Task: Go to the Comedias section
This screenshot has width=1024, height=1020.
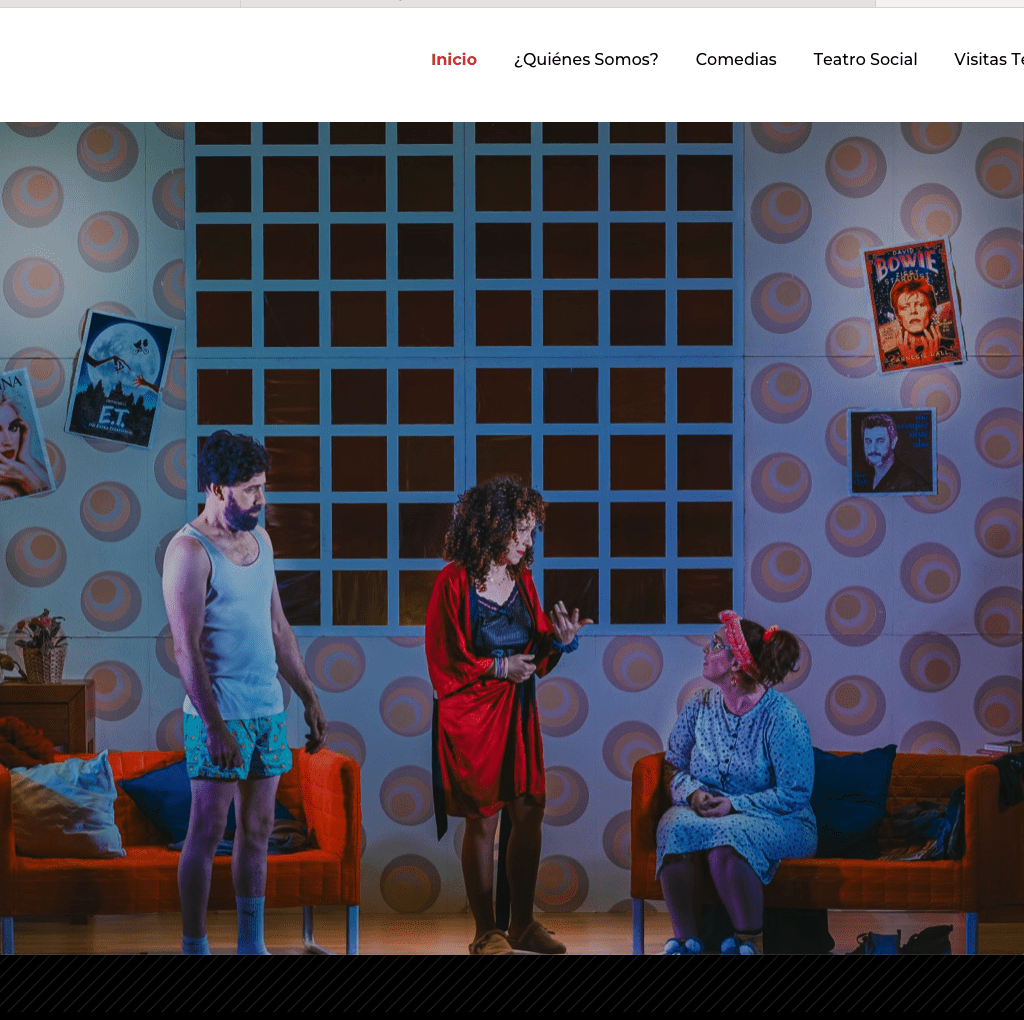Action: 735,59
